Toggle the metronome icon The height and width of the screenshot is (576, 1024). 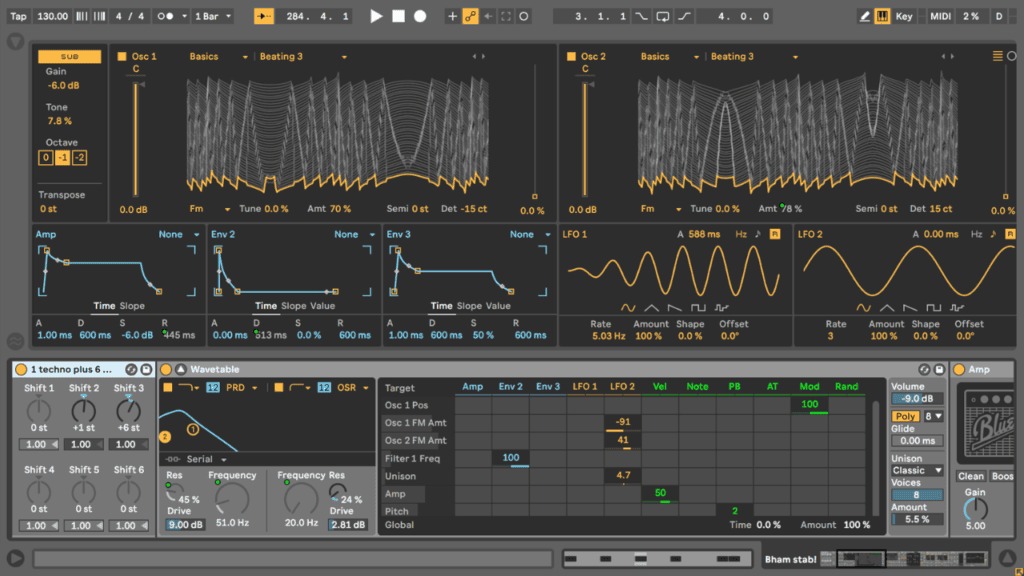point(165,16)
